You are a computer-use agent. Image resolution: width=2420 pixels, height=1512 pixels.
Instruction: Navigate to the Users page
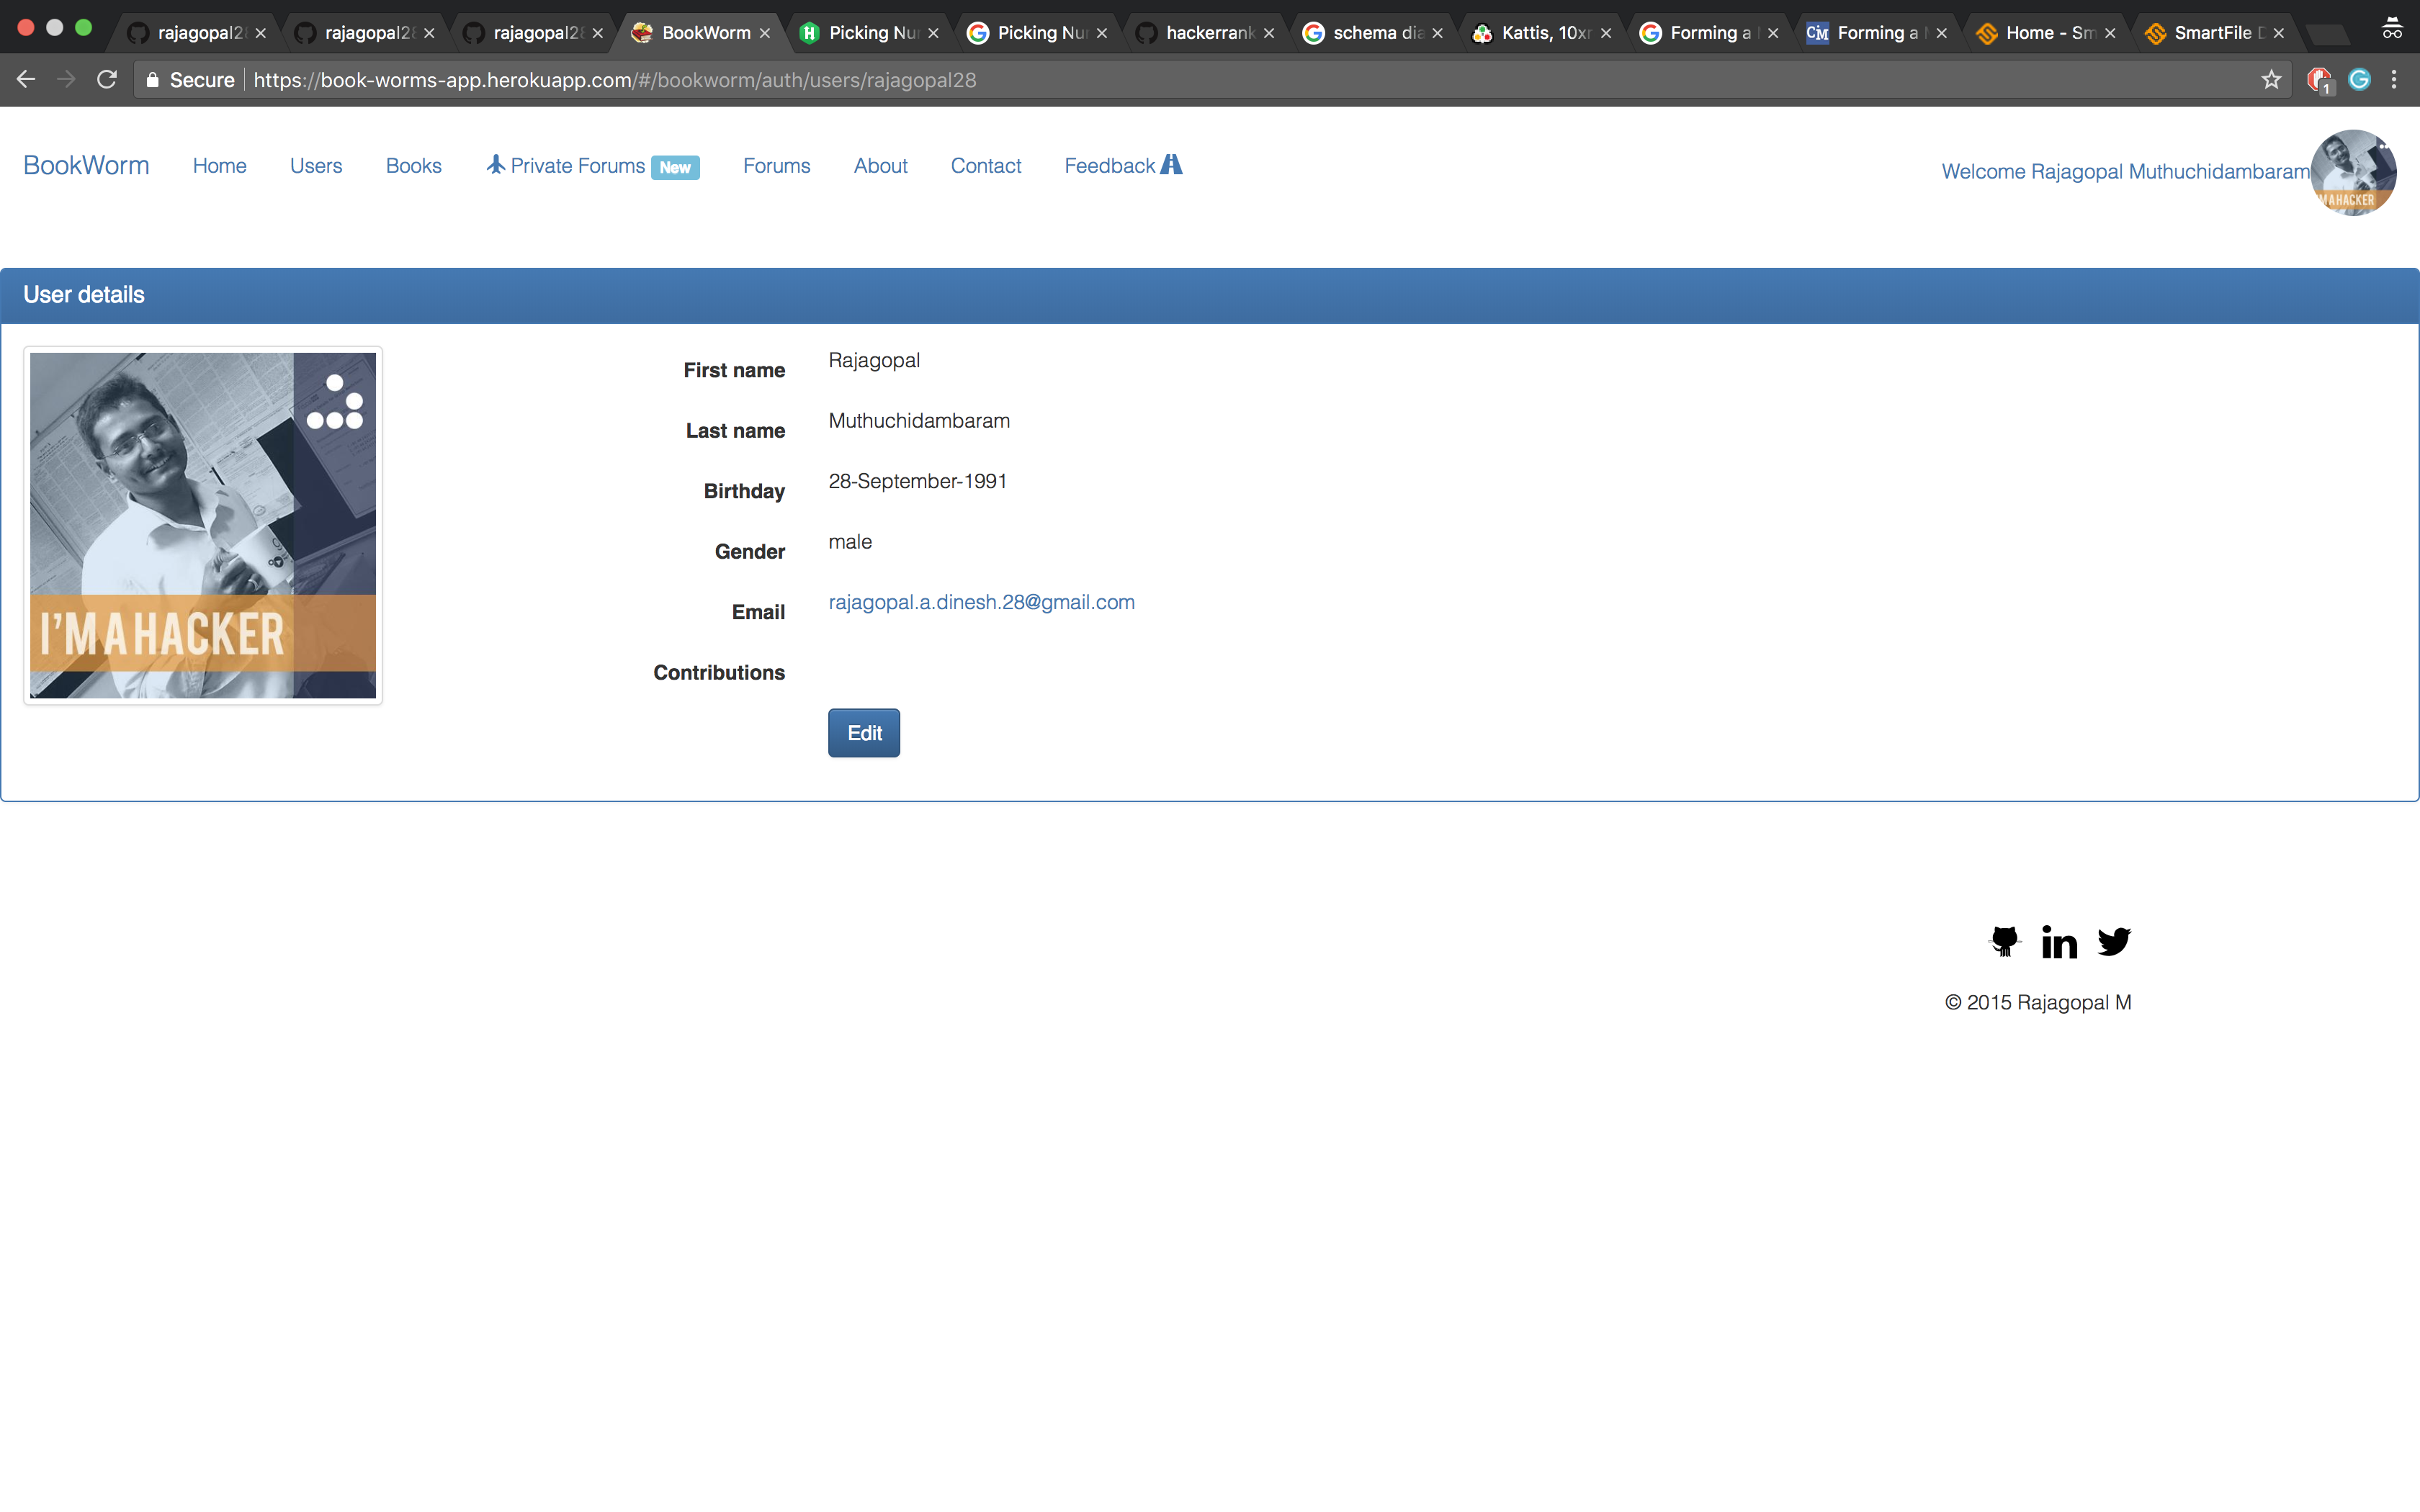coord(316,166)
